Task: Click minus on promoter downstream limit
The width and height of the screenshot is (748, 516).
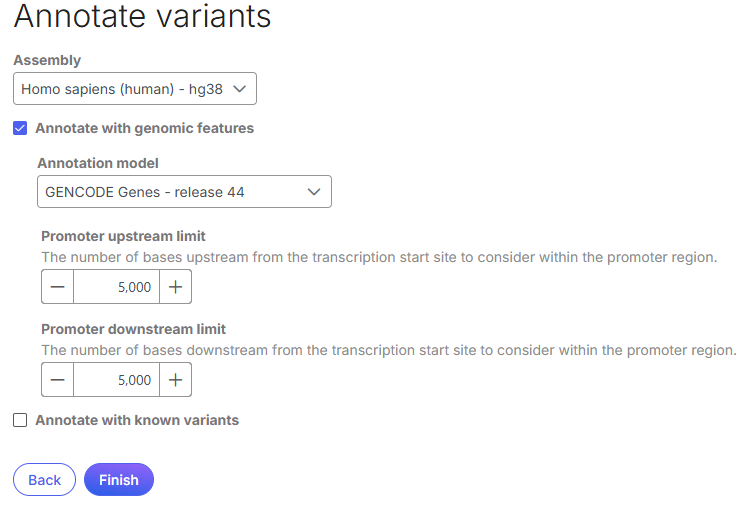Action: [58, 380]
